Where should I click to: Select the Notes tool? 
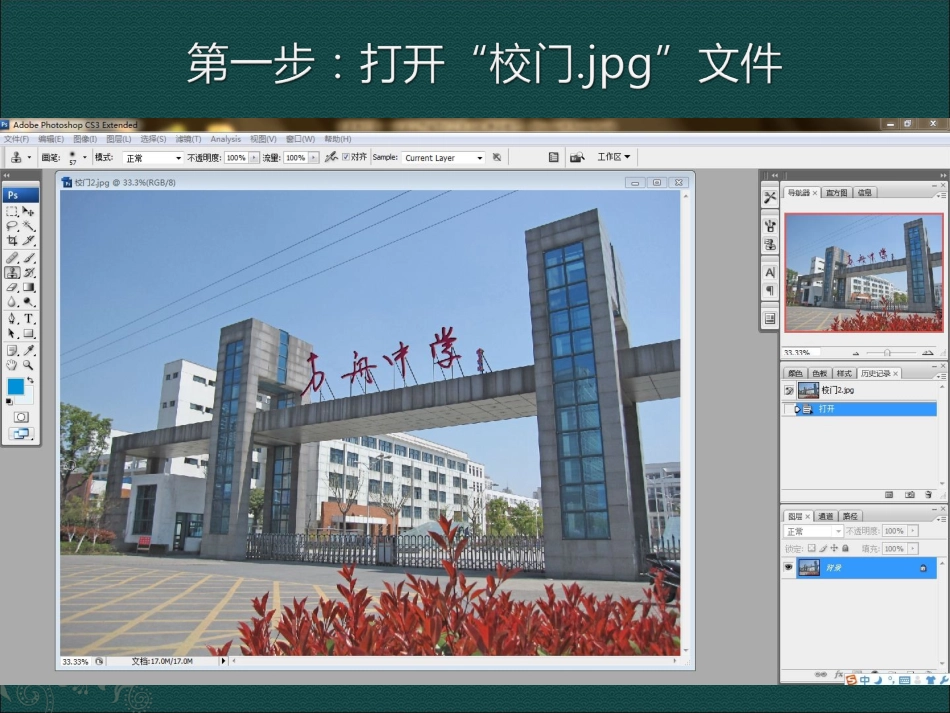[x=12, y=350]
